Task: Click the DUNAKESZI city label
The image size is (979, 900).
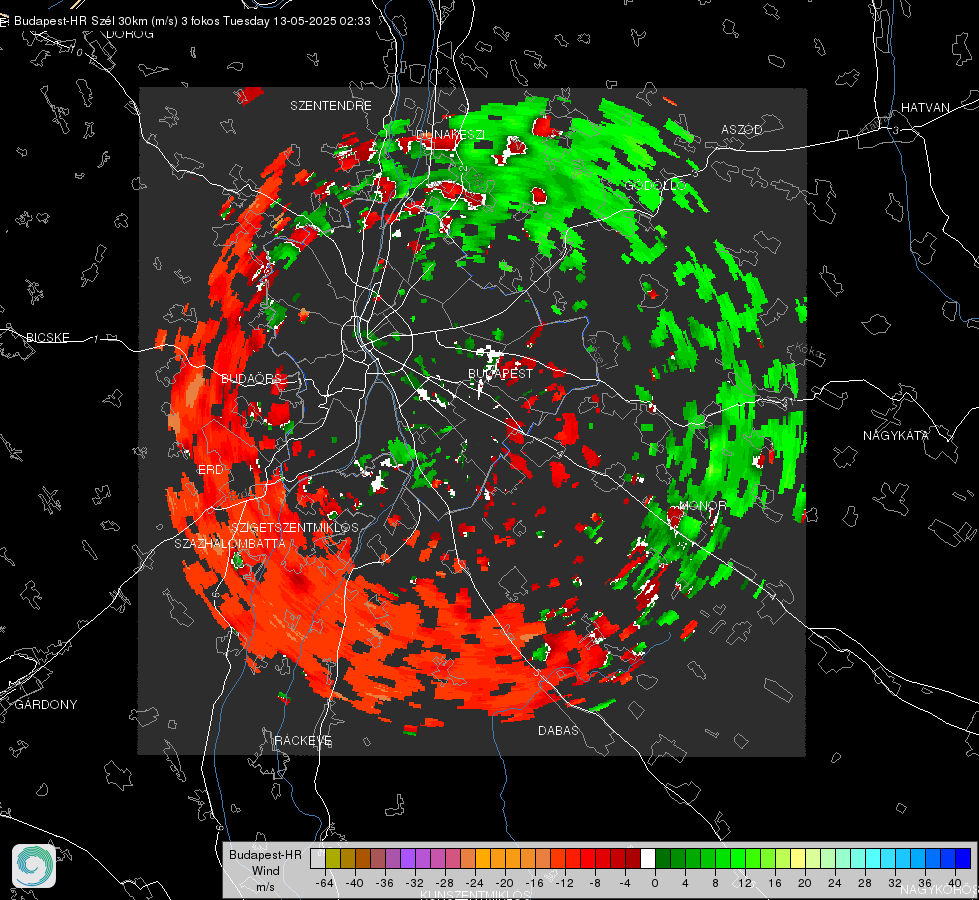Action: tap(450, 134)
